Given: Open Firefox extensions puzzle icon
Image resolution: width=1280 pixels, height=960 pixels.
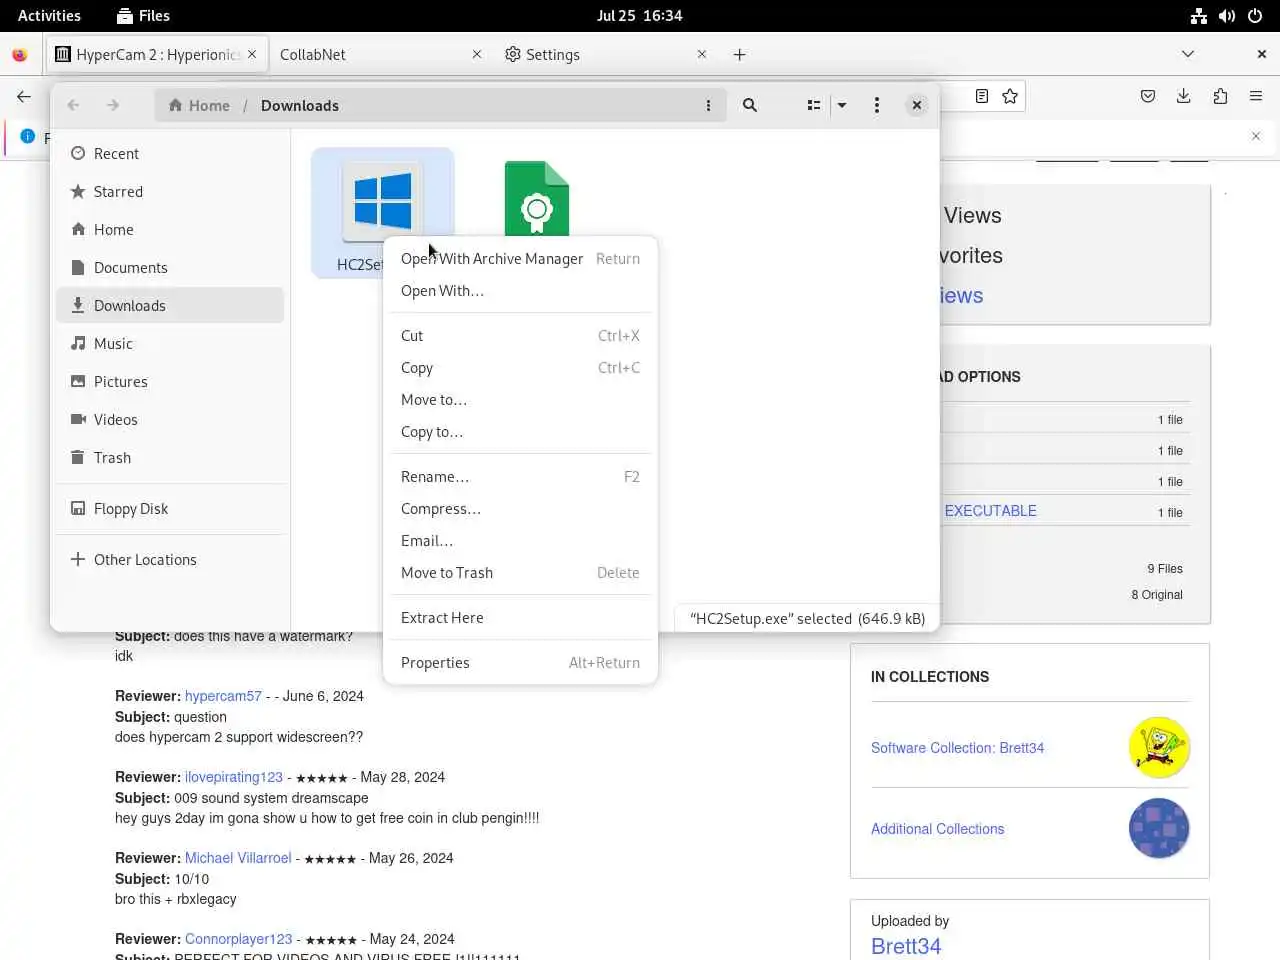Looking at the screenshot, I should point(1220,96).
